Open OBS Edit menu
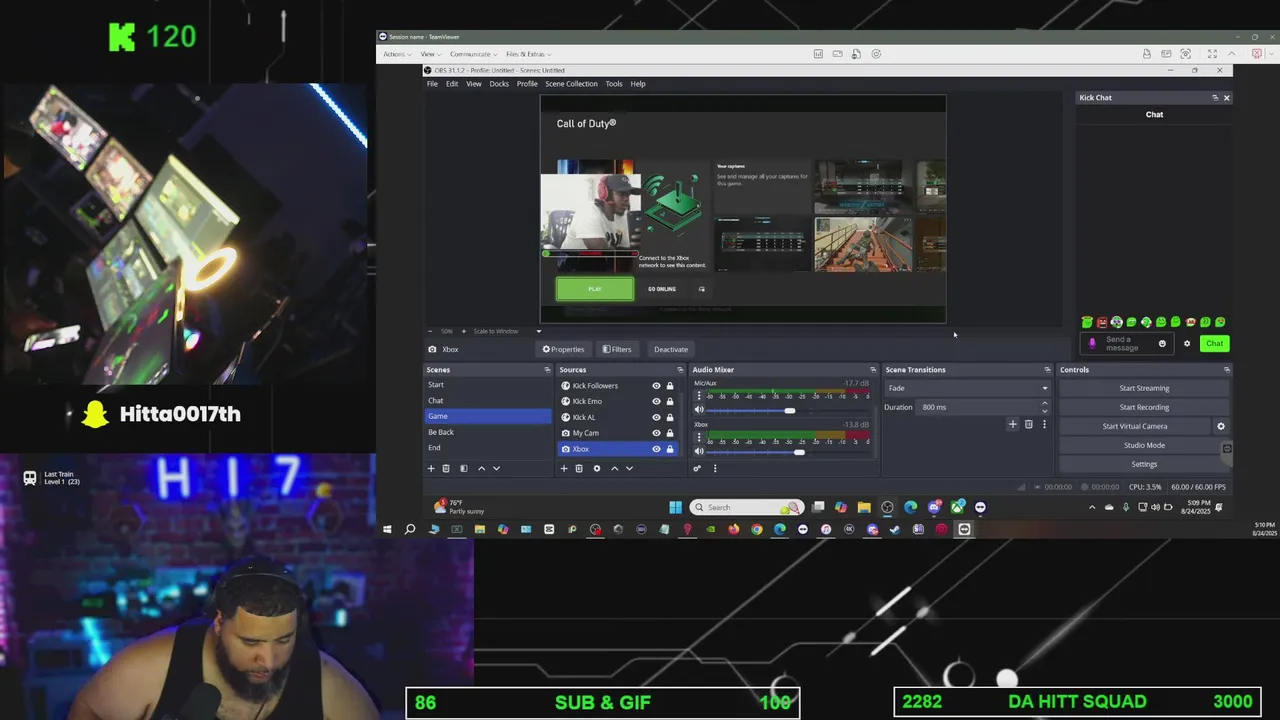 (452, 84)
